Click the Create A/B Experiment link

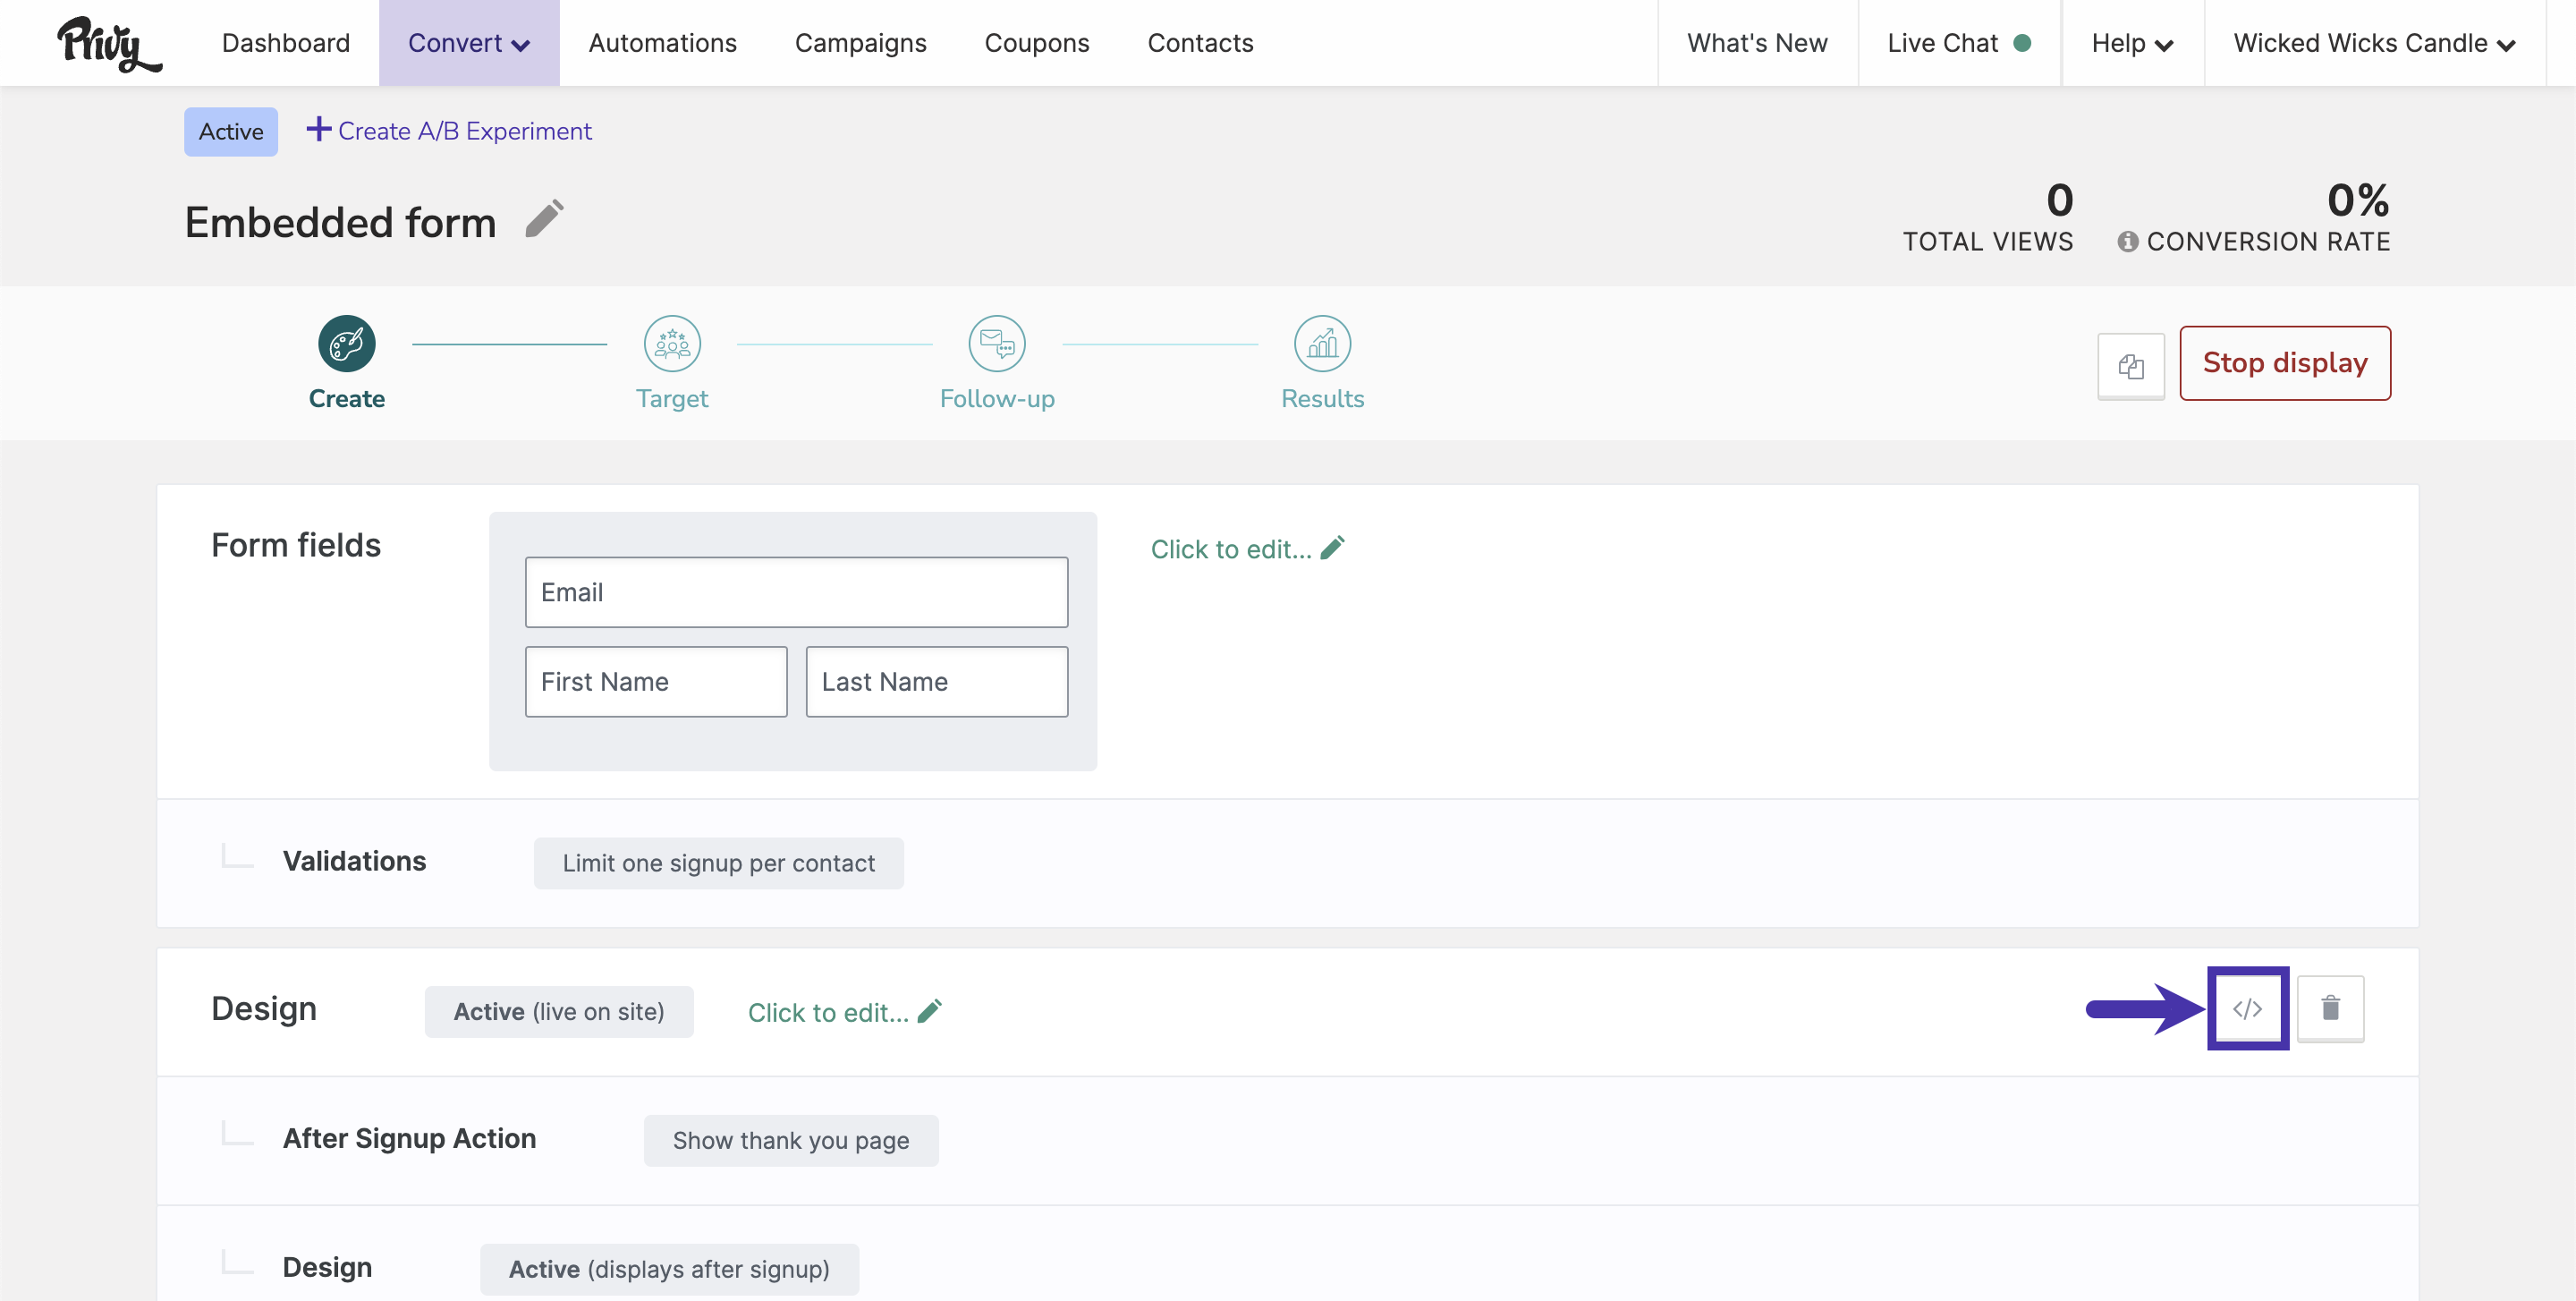coord(449,131)
